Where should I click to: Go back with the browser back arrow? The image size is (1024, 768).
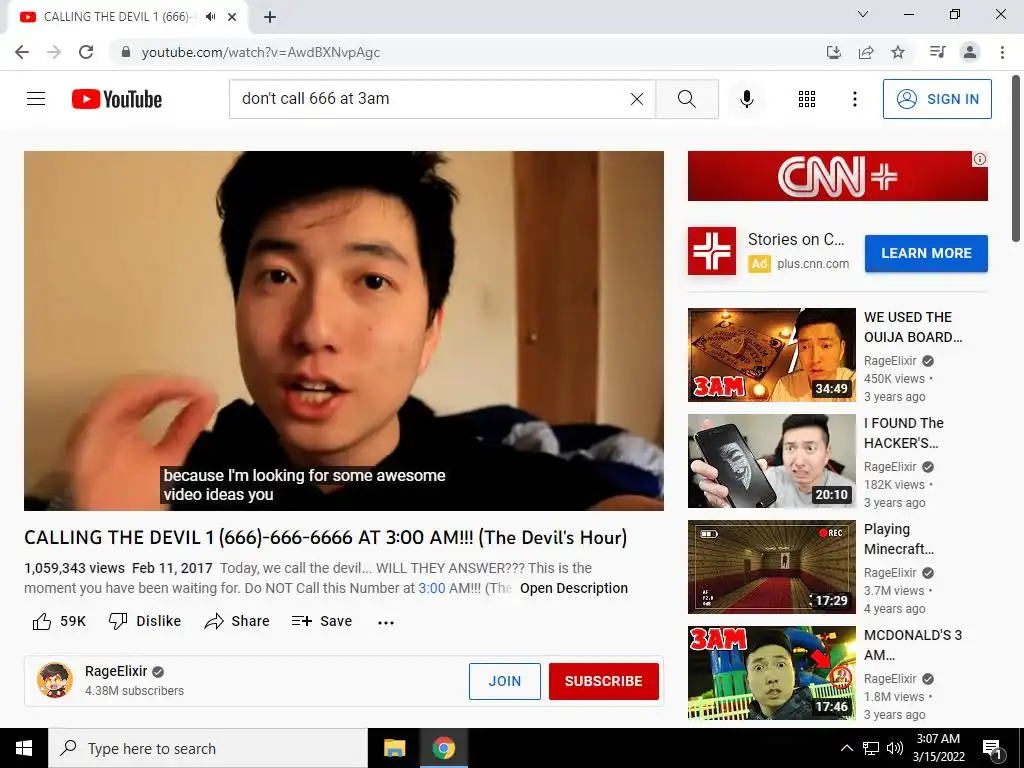(22, 52)
